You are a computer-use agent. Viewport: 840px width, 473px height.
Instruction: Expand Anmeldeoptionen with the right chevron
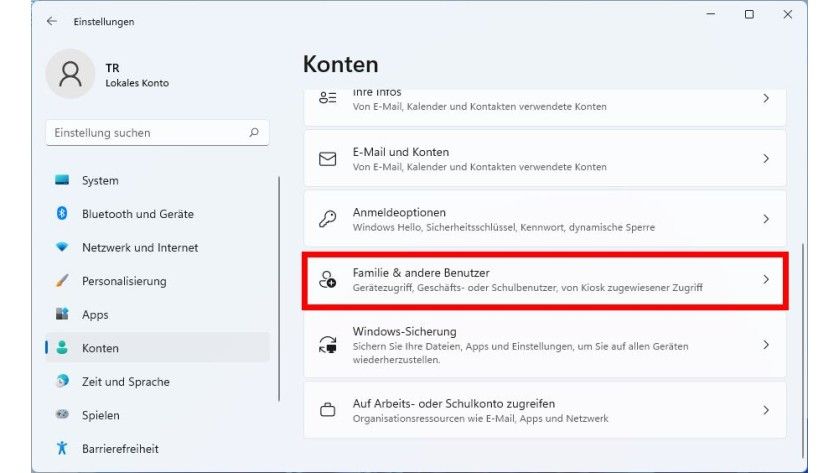766,219
